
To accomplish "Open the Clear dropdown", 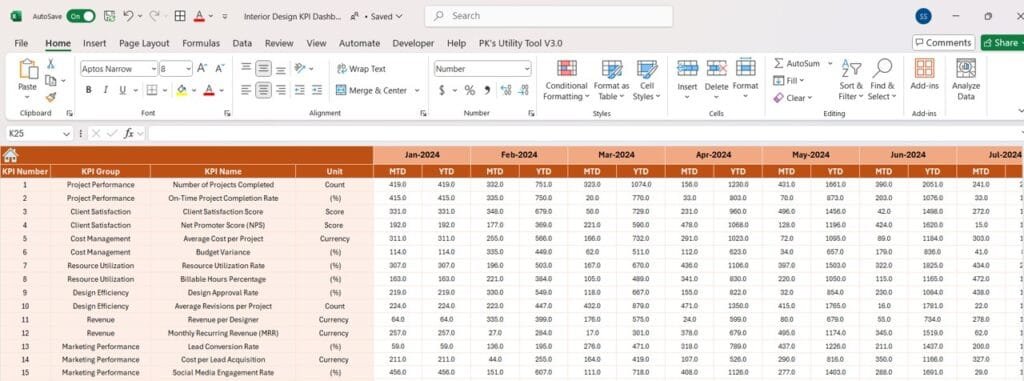I will 792,97.
